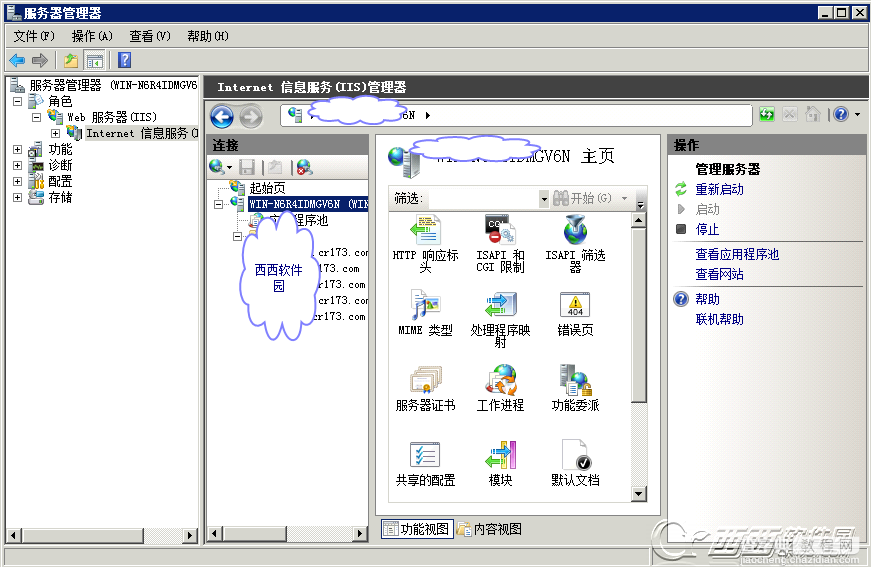Click the save disk icon in 连接 toolbar
The height and width of the screenshot is (567, 871).
[247, 167]
